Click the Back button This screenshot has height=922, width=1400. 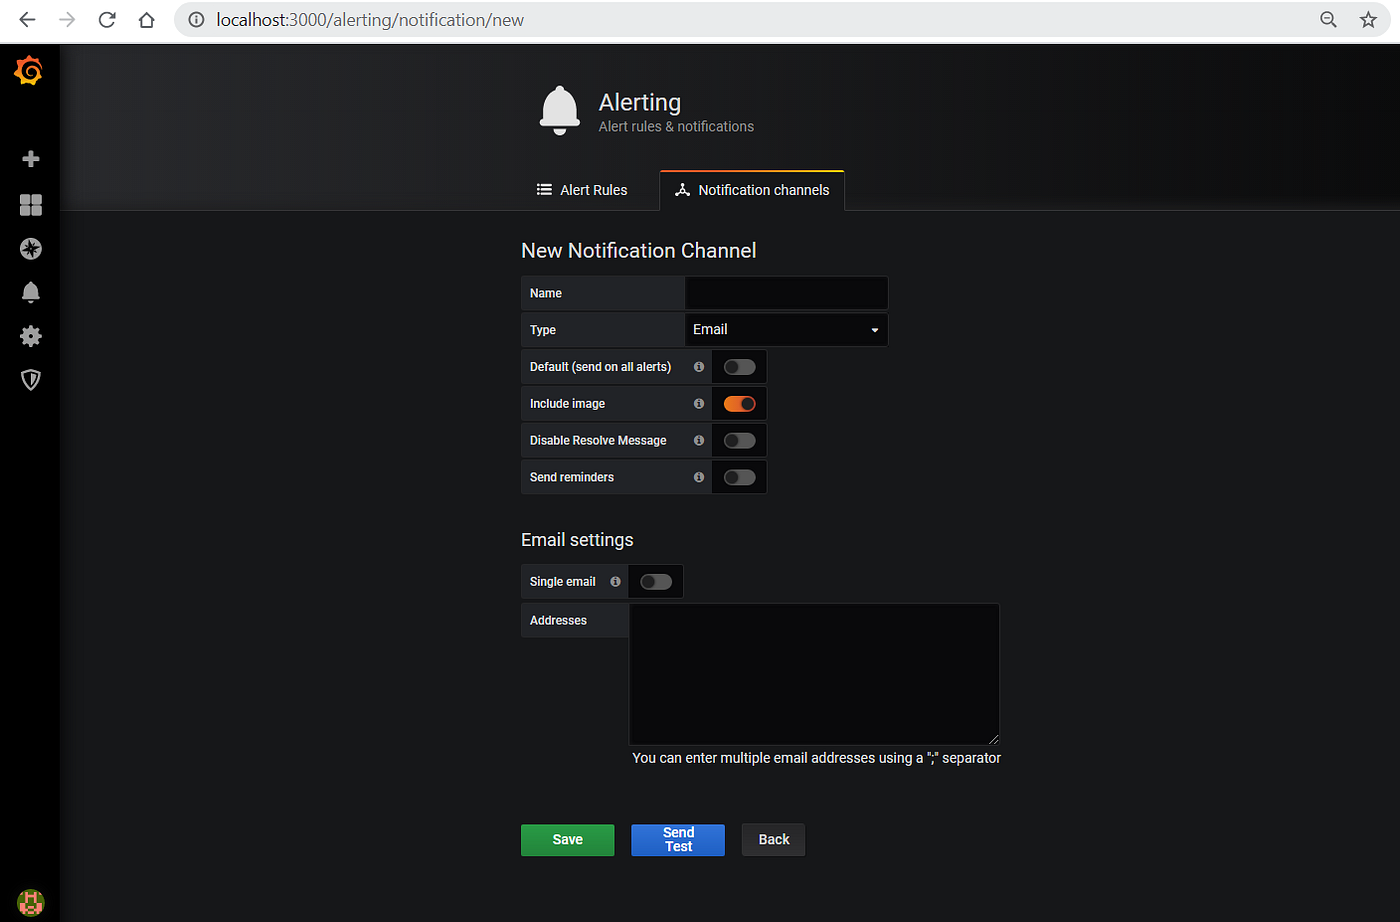click(774, 840)
